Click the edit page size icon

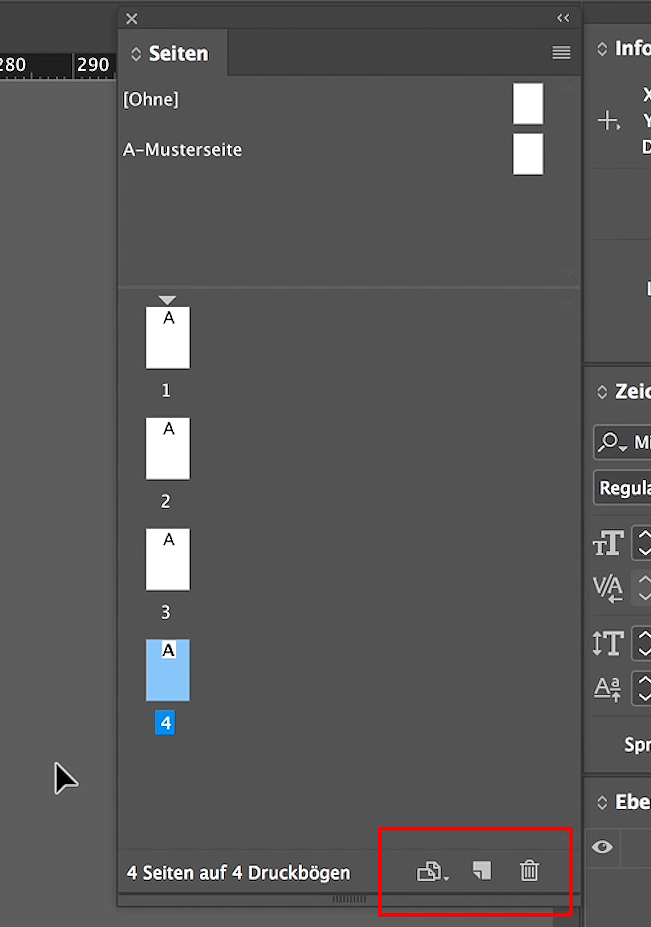431,872
